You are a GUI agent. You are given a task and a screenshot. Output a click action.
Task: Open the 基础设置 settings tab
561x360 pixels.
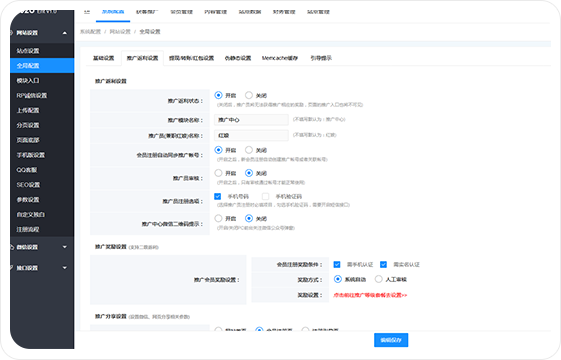pos(103,58)
